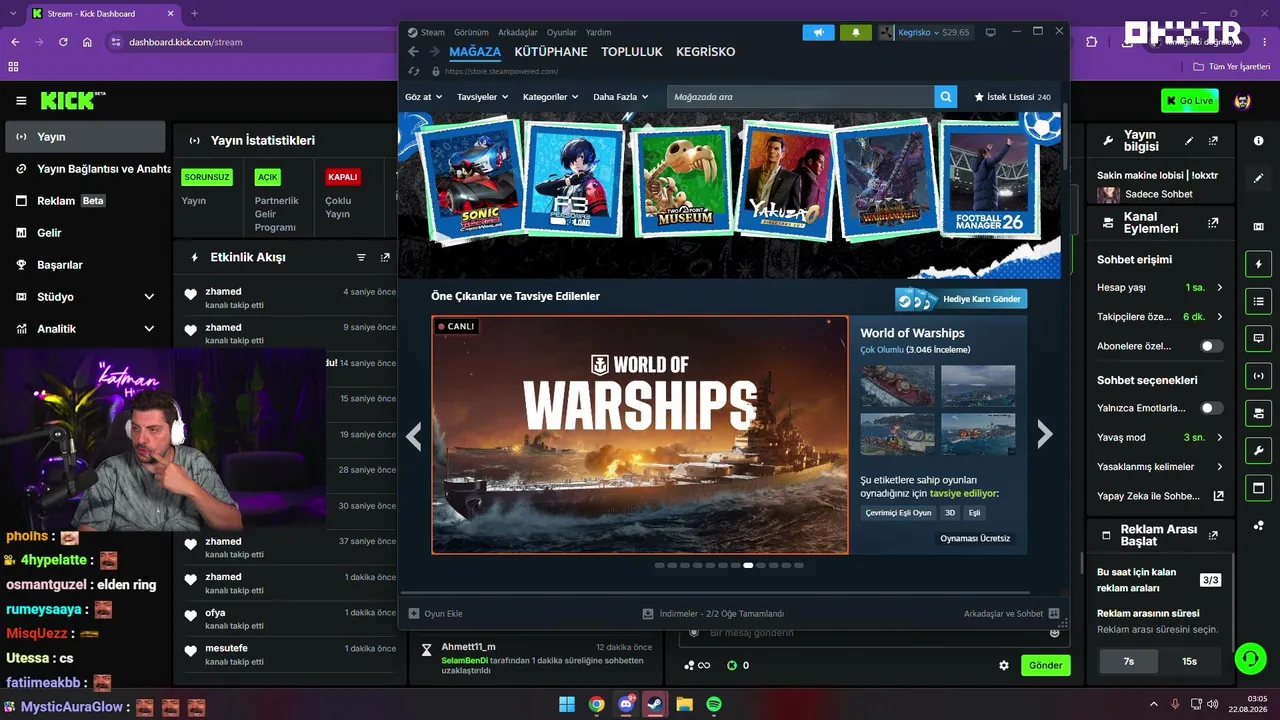Screen dimensions: 1280x720
Task: Open the Steam menu
Action: [426, 32]
